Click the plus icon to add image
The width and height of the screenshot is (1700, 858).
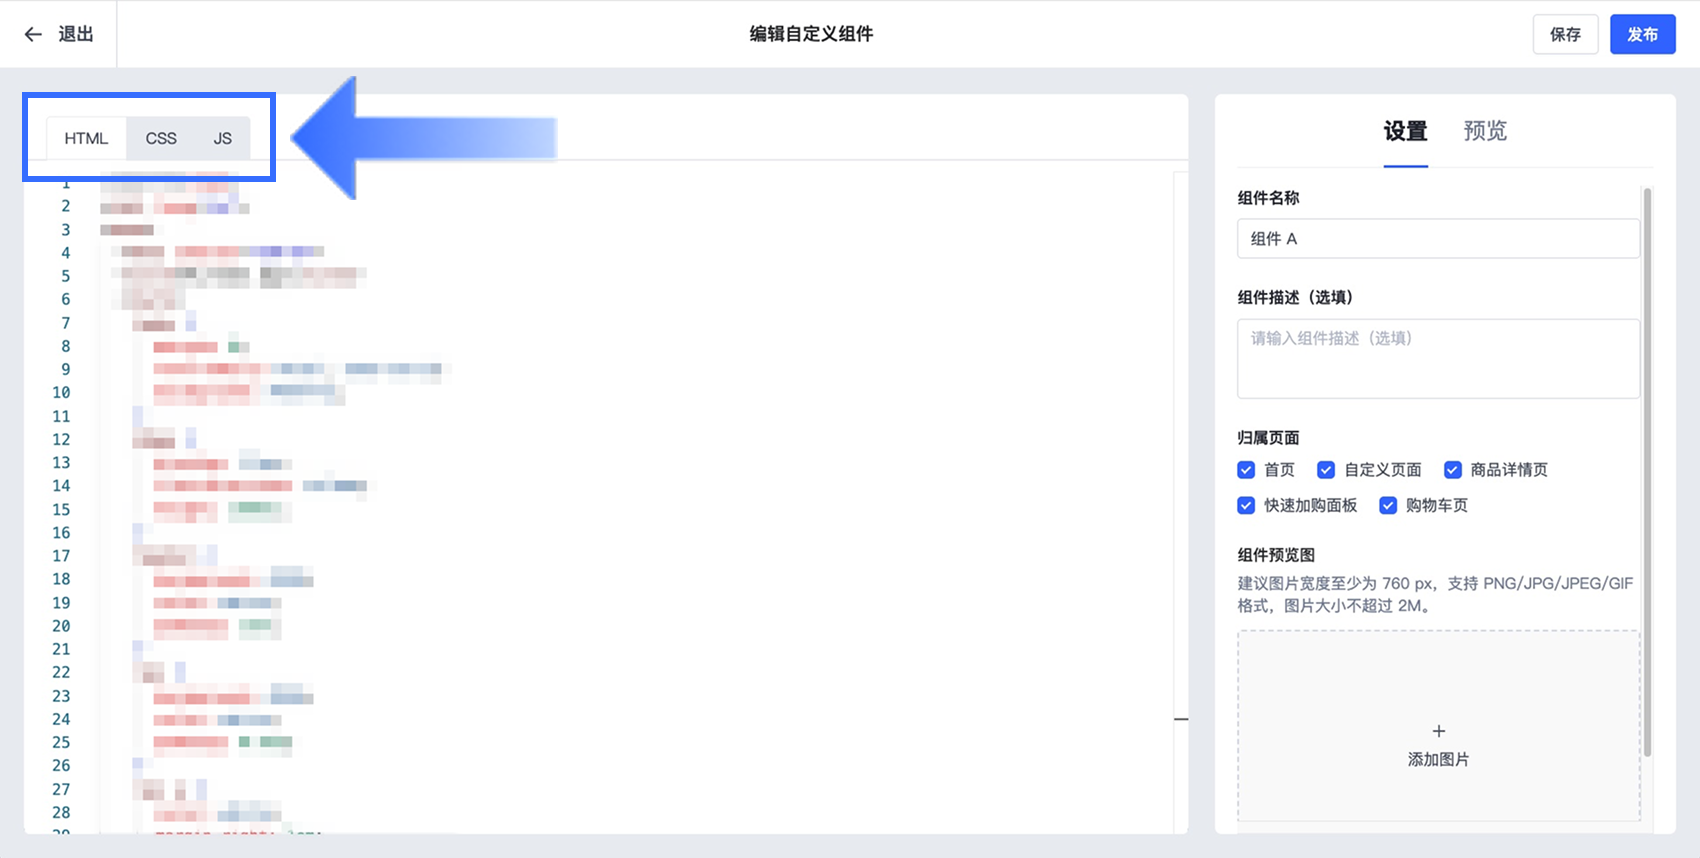click(1438, 731)
